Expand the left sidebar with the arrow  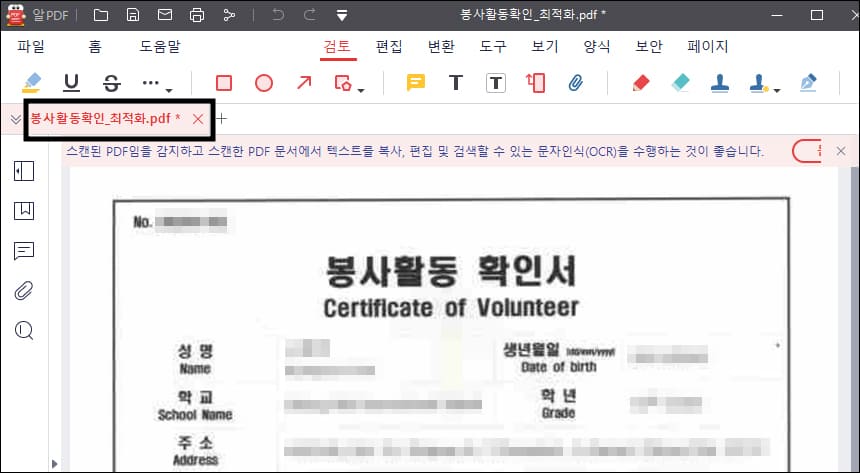(54, 464)
